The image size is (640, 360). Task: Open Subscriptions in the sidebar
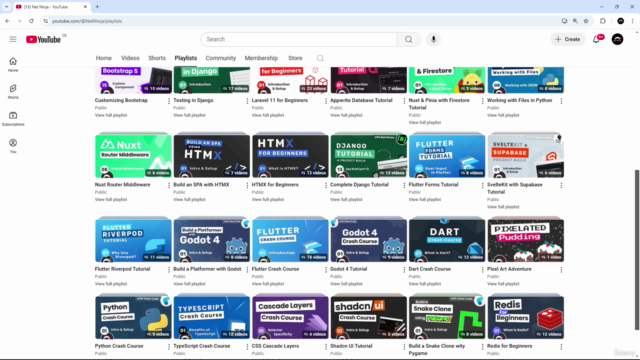click(13, 118)
